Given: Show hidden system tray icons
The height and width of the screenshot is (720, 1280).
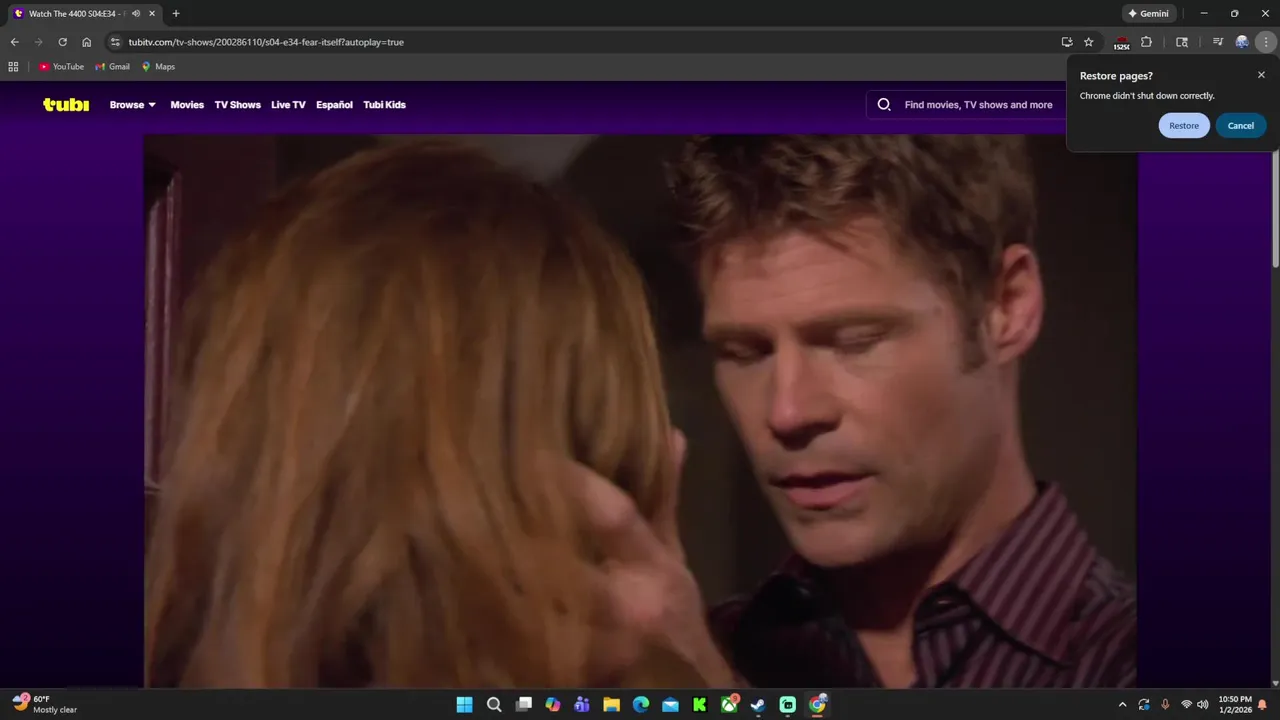Looking at the screenshot, I should (x=1122, y=705).
